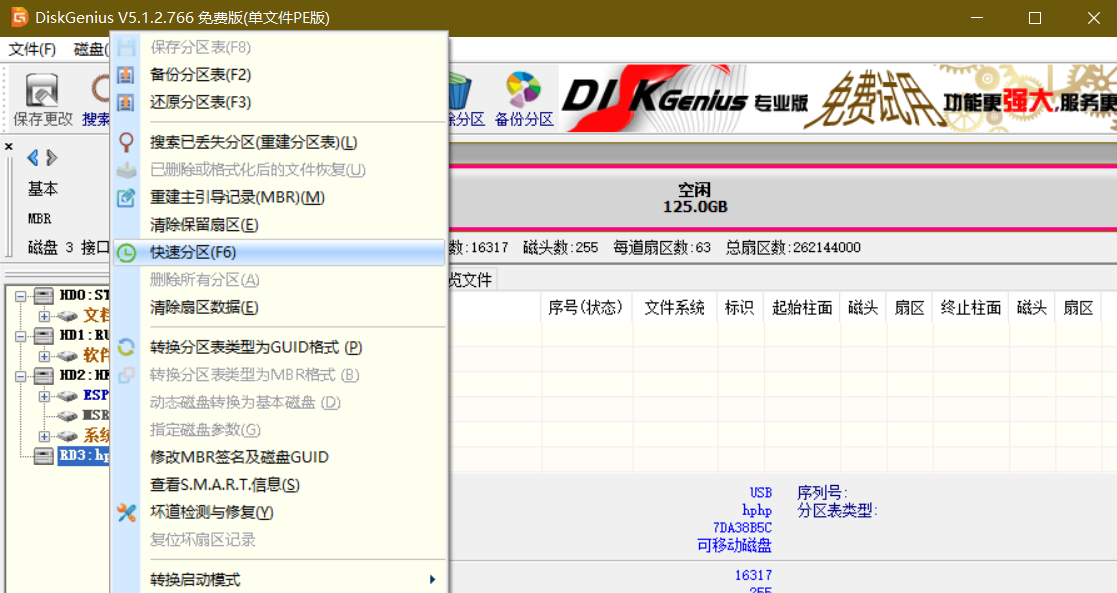This screenshot has width=1117, height=593.
Task: Click the 坏道检测与修复 wrench icon
Action: click(126, 512)
